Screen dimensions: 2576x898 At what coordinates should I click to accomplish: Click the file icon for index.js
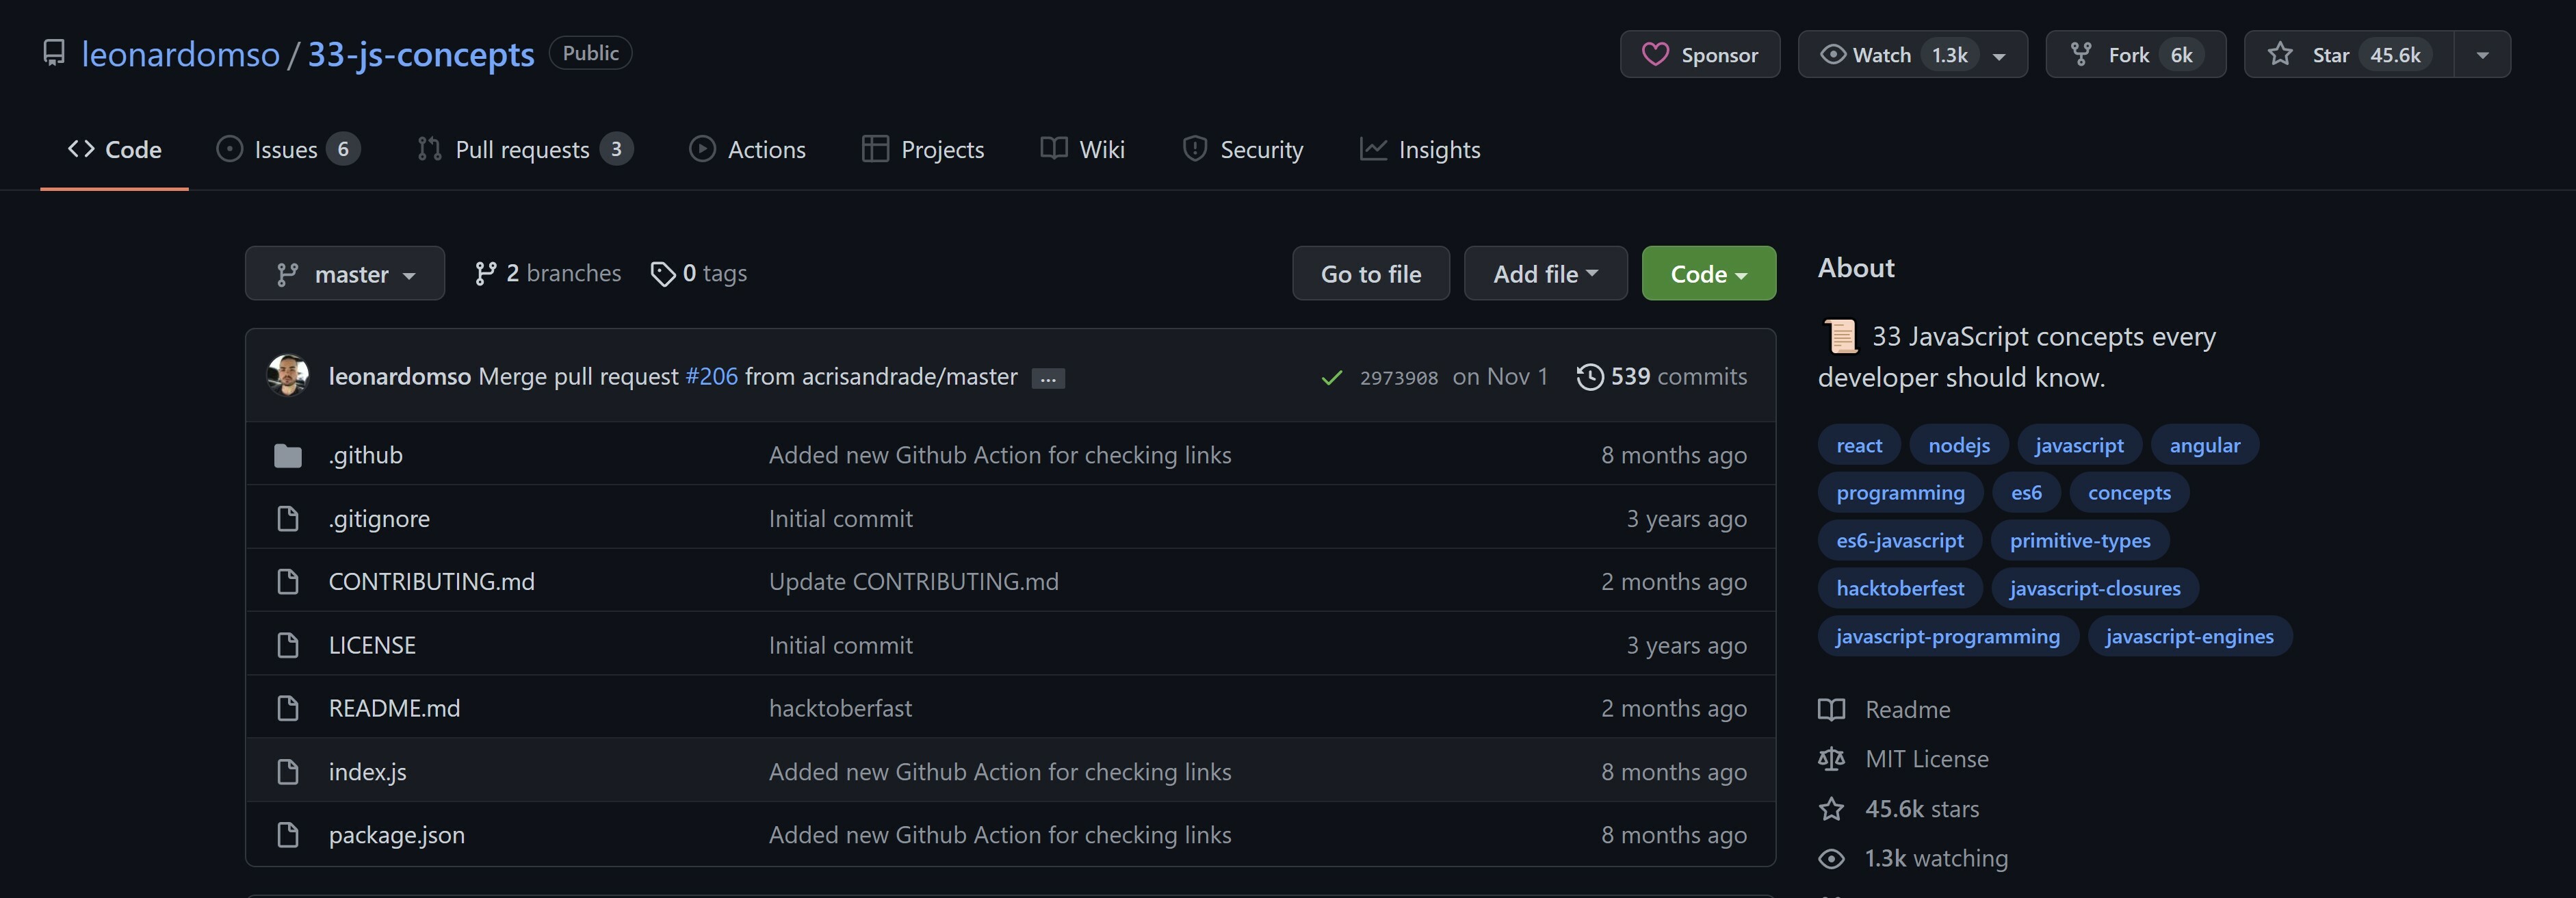(288, 771)
